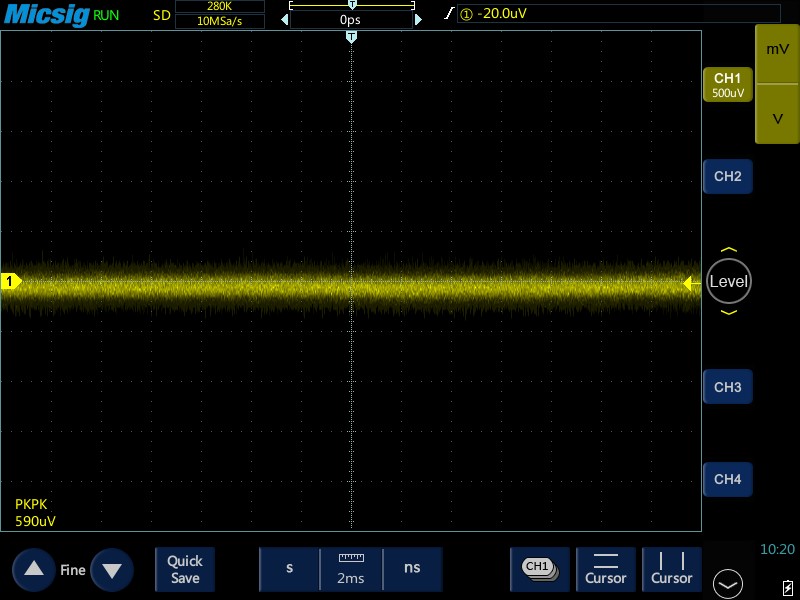Select the V vertical scale tab

point(777,118)
